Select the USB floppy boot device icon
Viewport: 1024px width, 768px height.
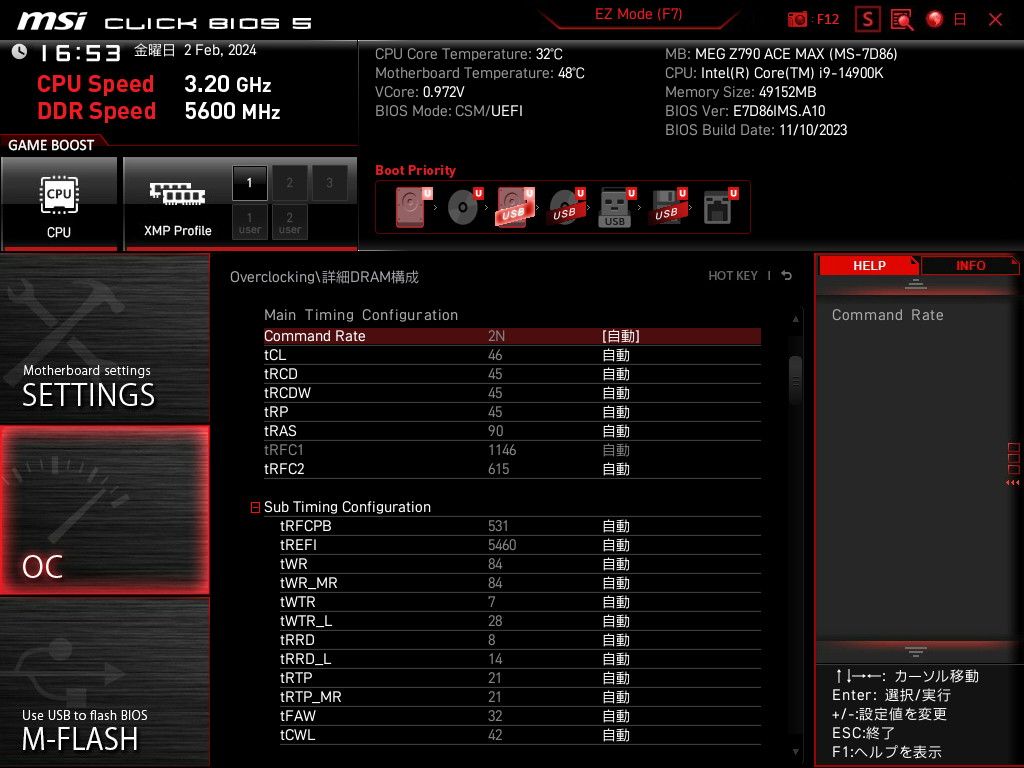click(x=667, y=207)
